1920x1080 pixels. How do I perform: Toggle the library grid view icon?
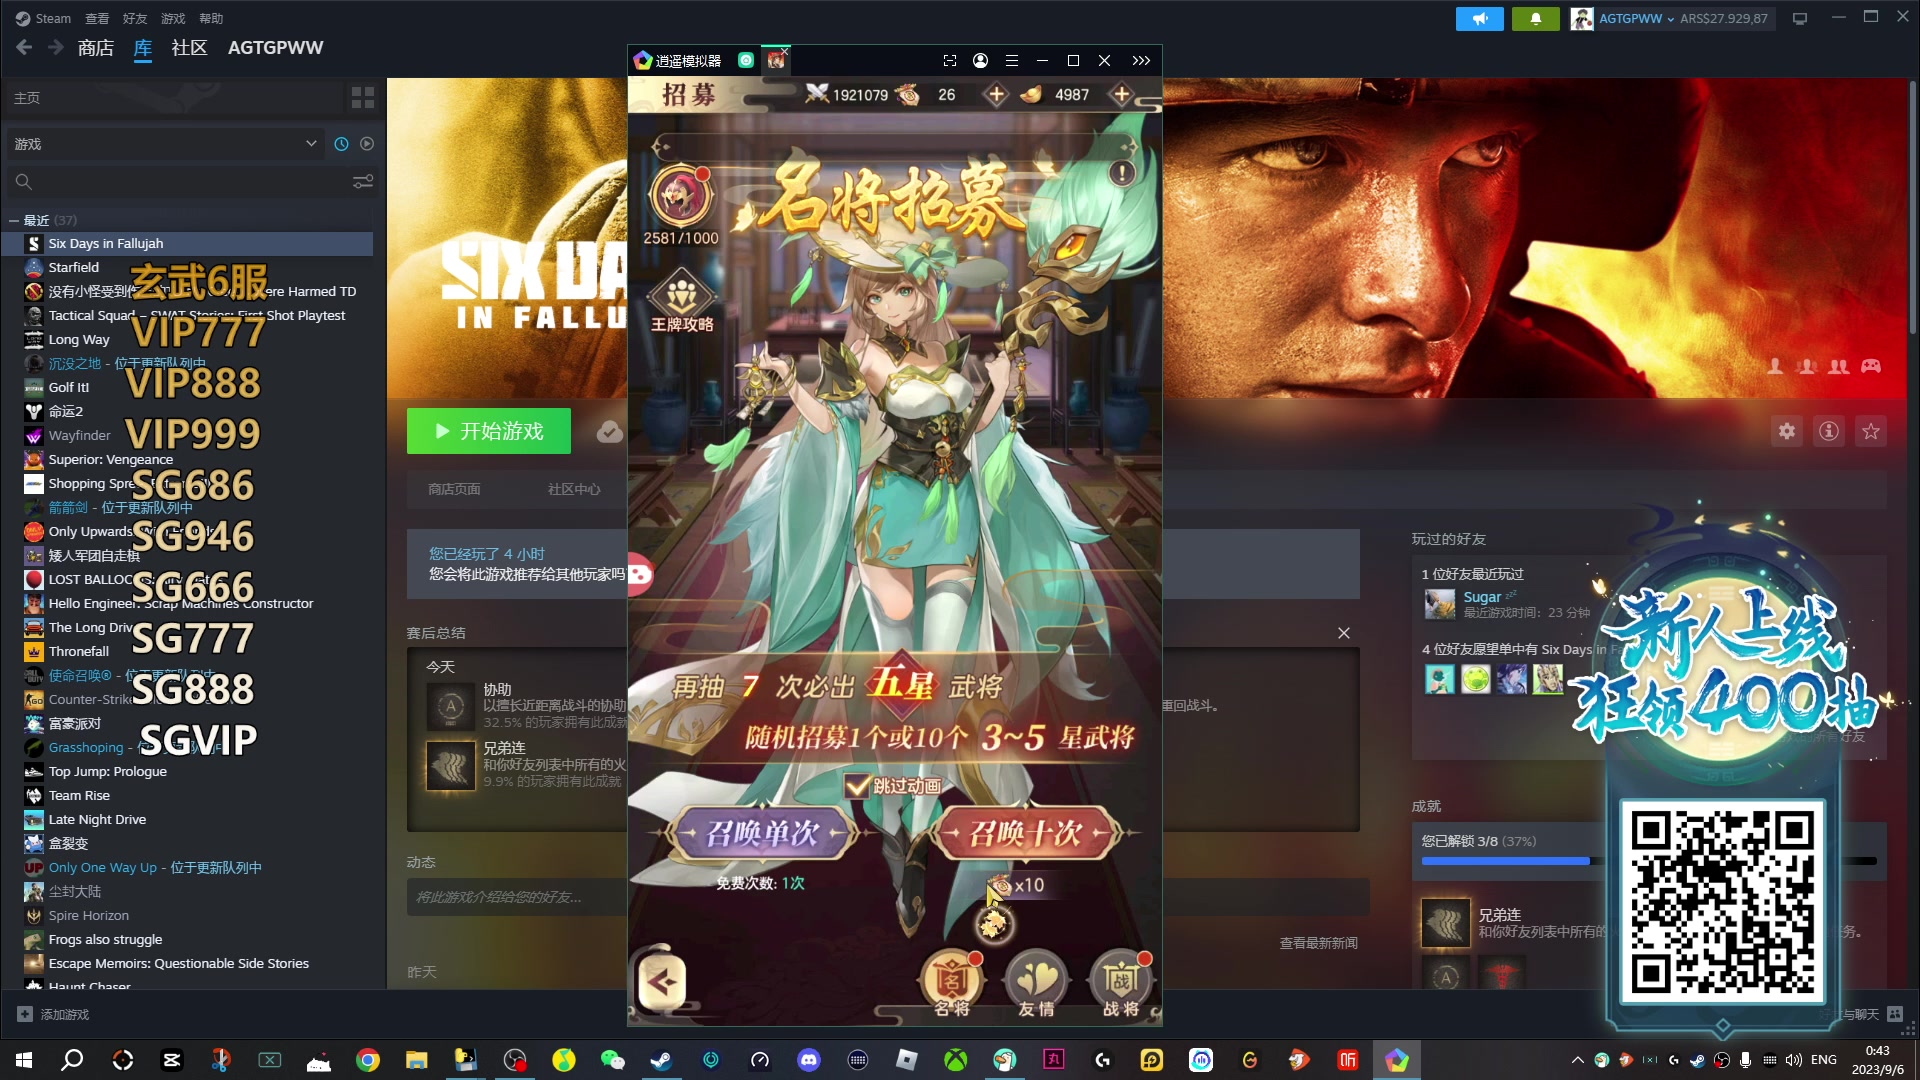(363, 98)
